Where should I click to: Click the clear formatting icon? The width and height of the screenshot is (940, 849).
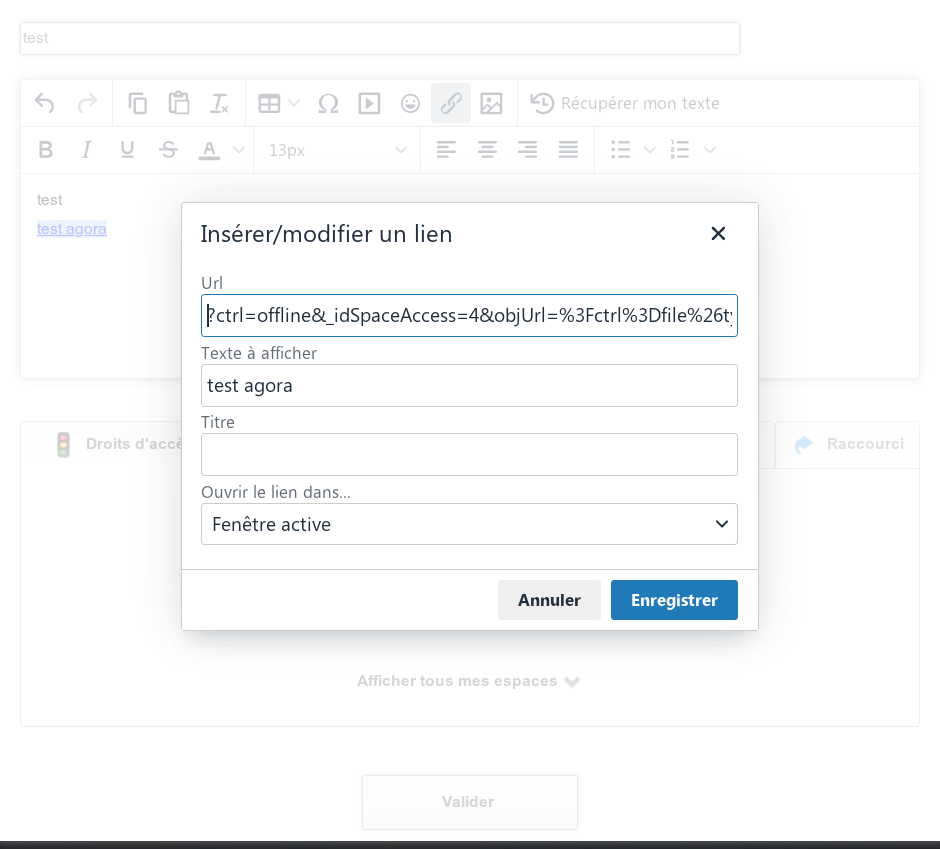pyautogui.click(x=219, y=103)
